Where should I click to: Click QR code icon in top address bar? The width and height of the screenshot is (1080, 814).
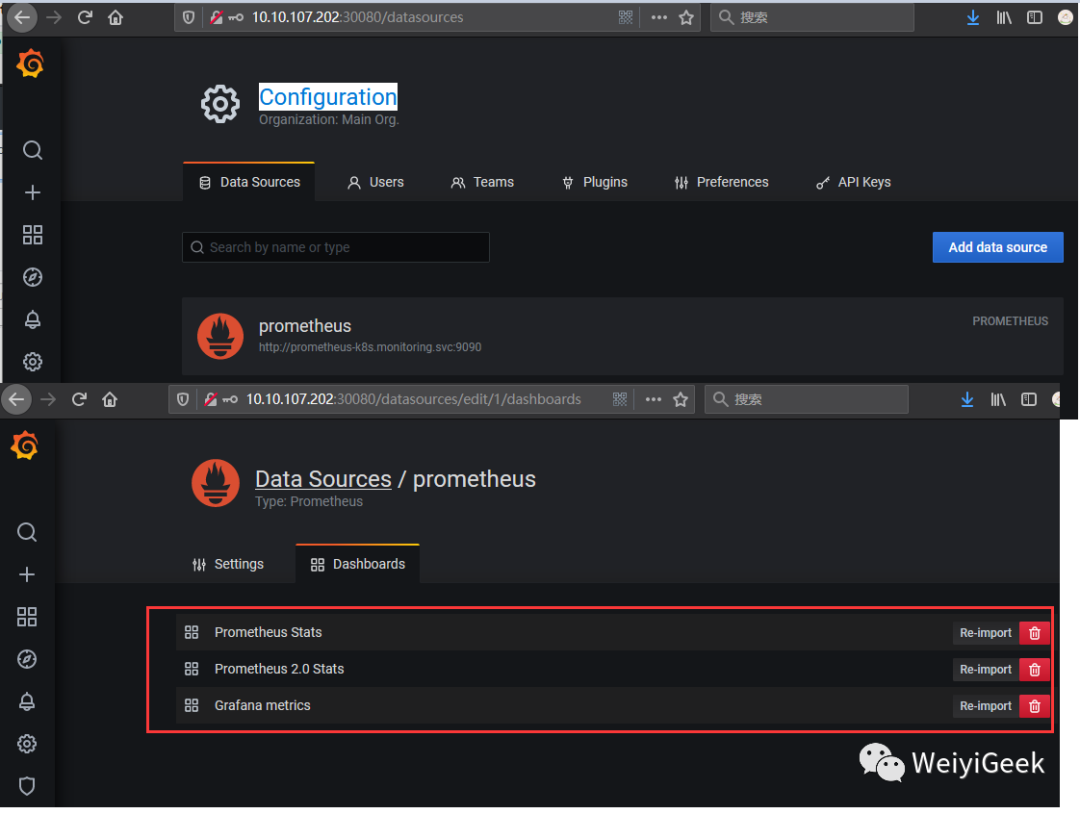[x=625, y=17]
